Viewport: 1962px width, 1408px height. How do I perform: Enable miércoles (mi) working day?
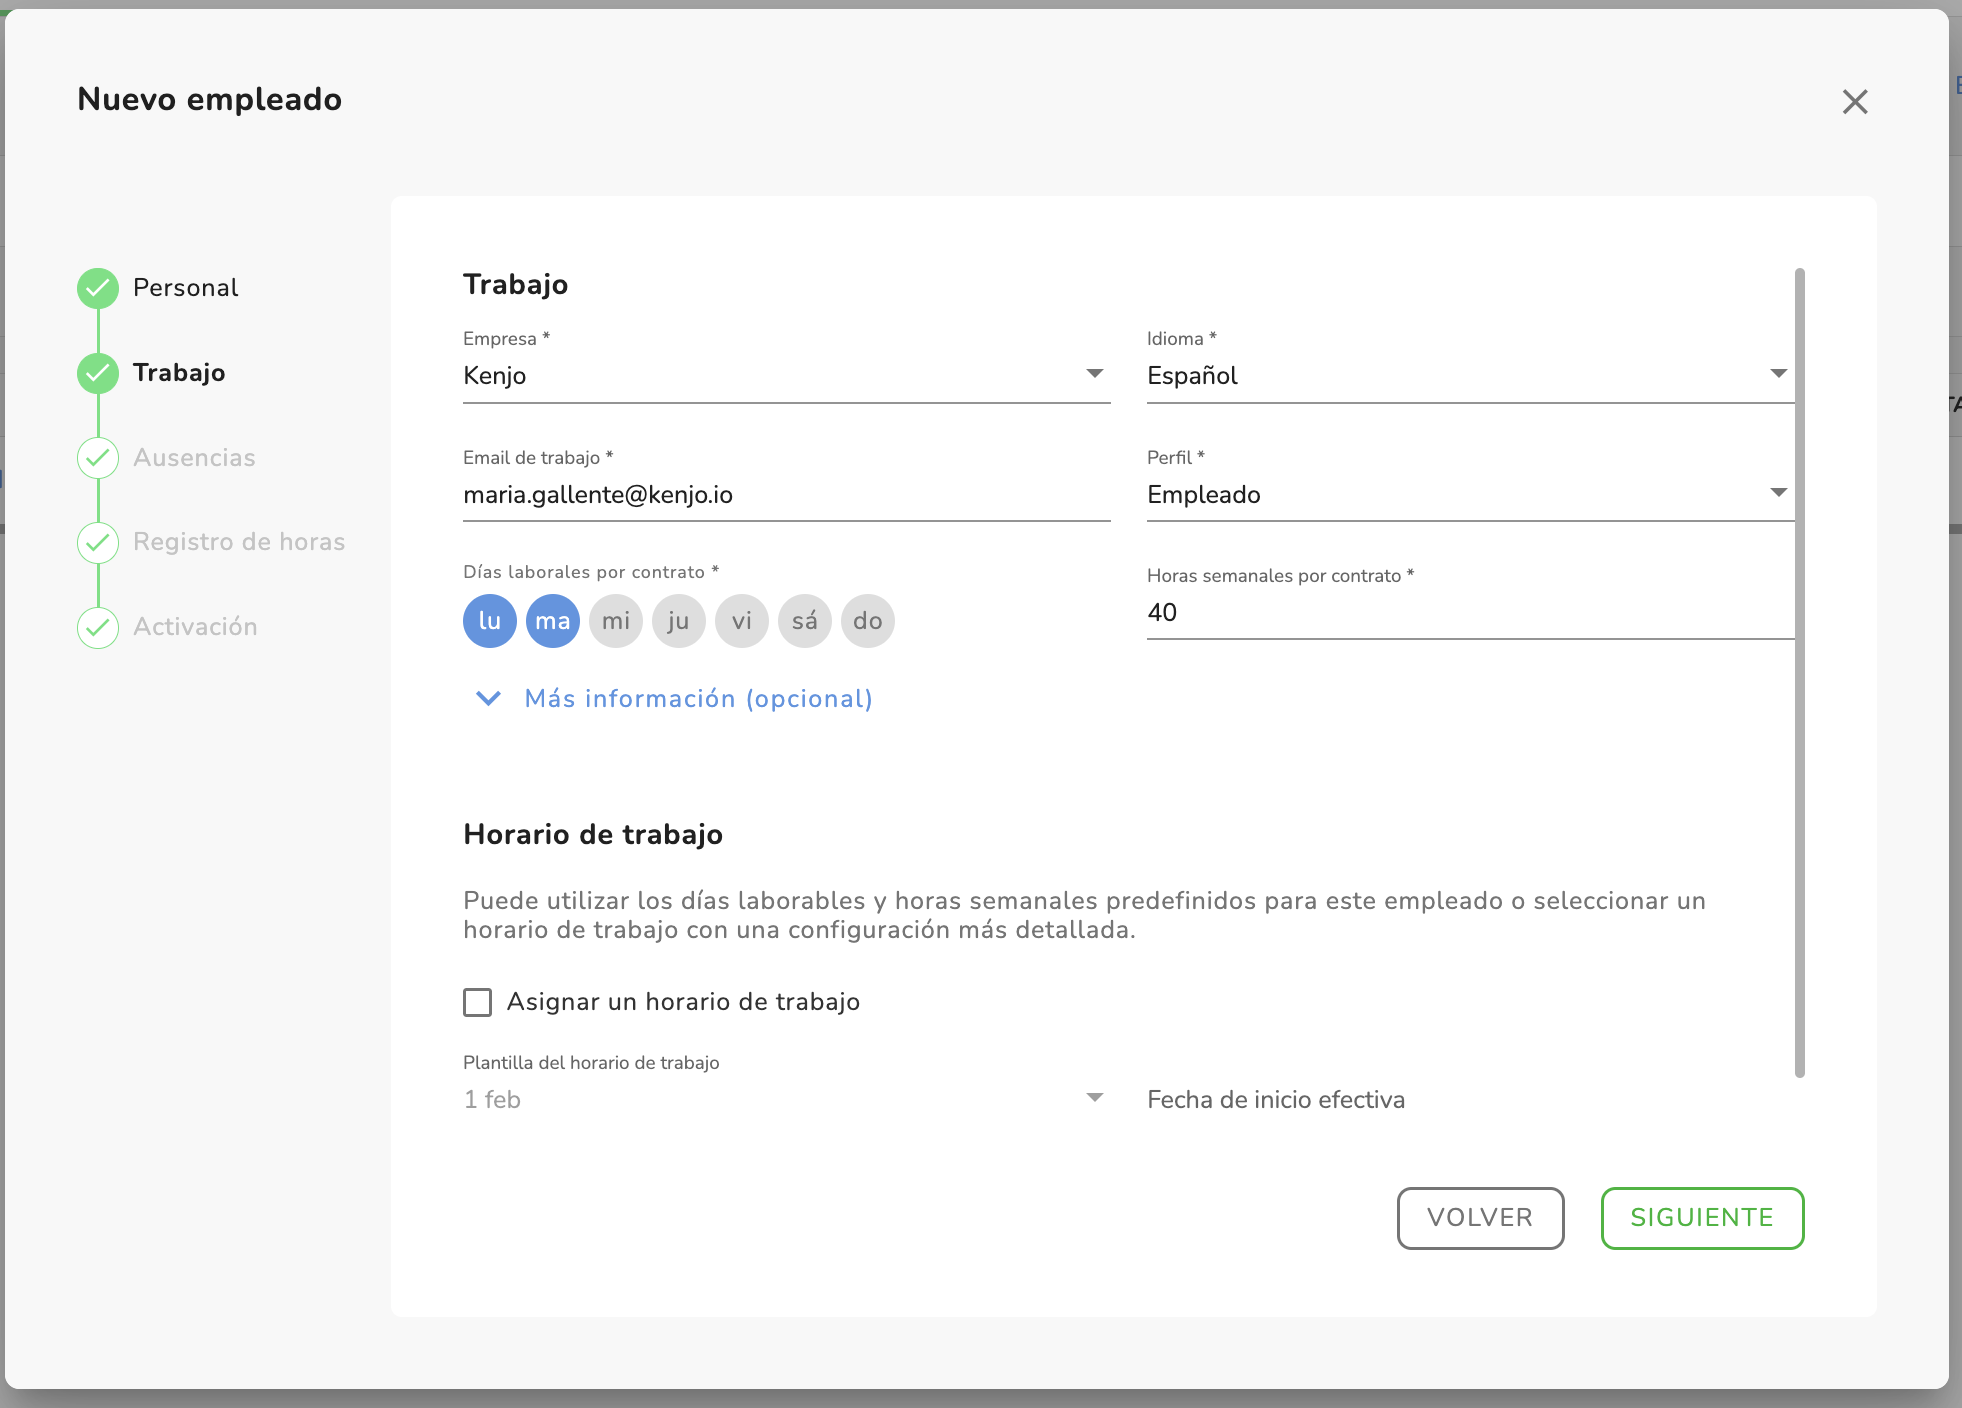[616, 621]
